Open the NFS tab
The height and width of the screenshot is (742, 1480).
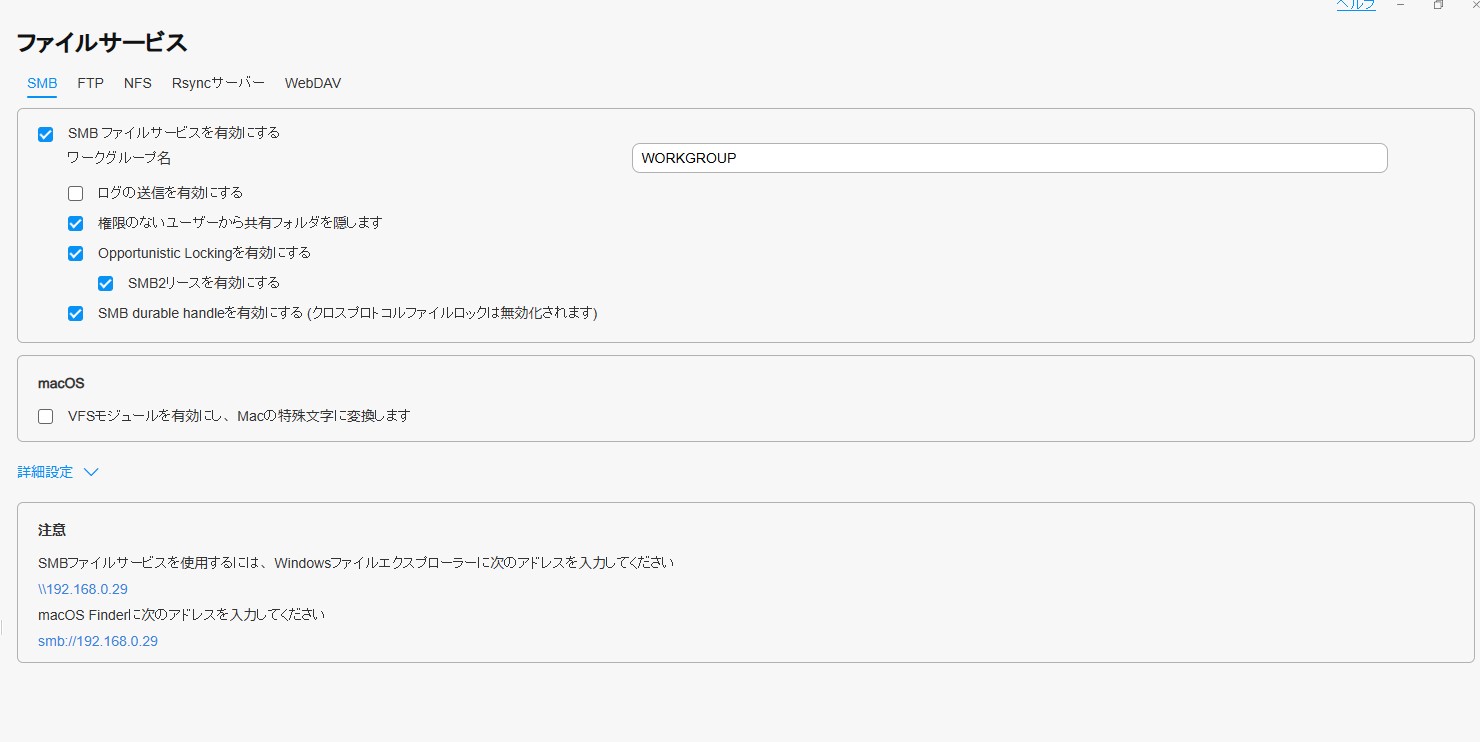tap(138, 83)
